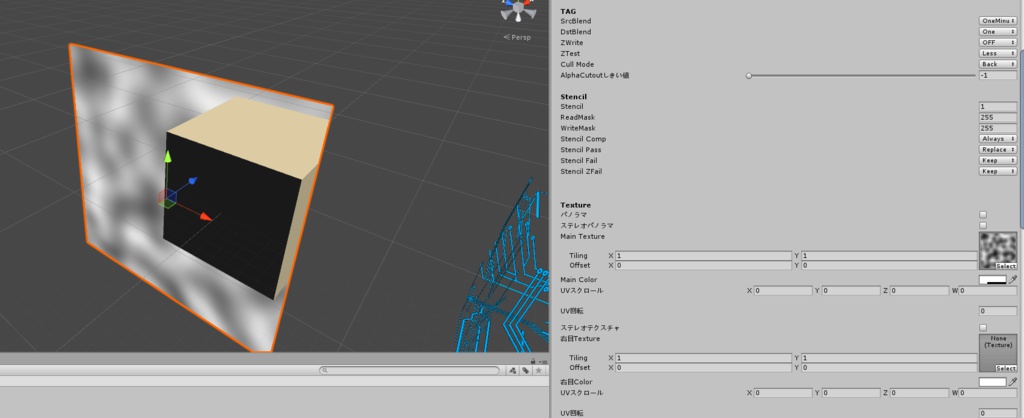
Task: Open the panel options menu icon
Action: 543,361
